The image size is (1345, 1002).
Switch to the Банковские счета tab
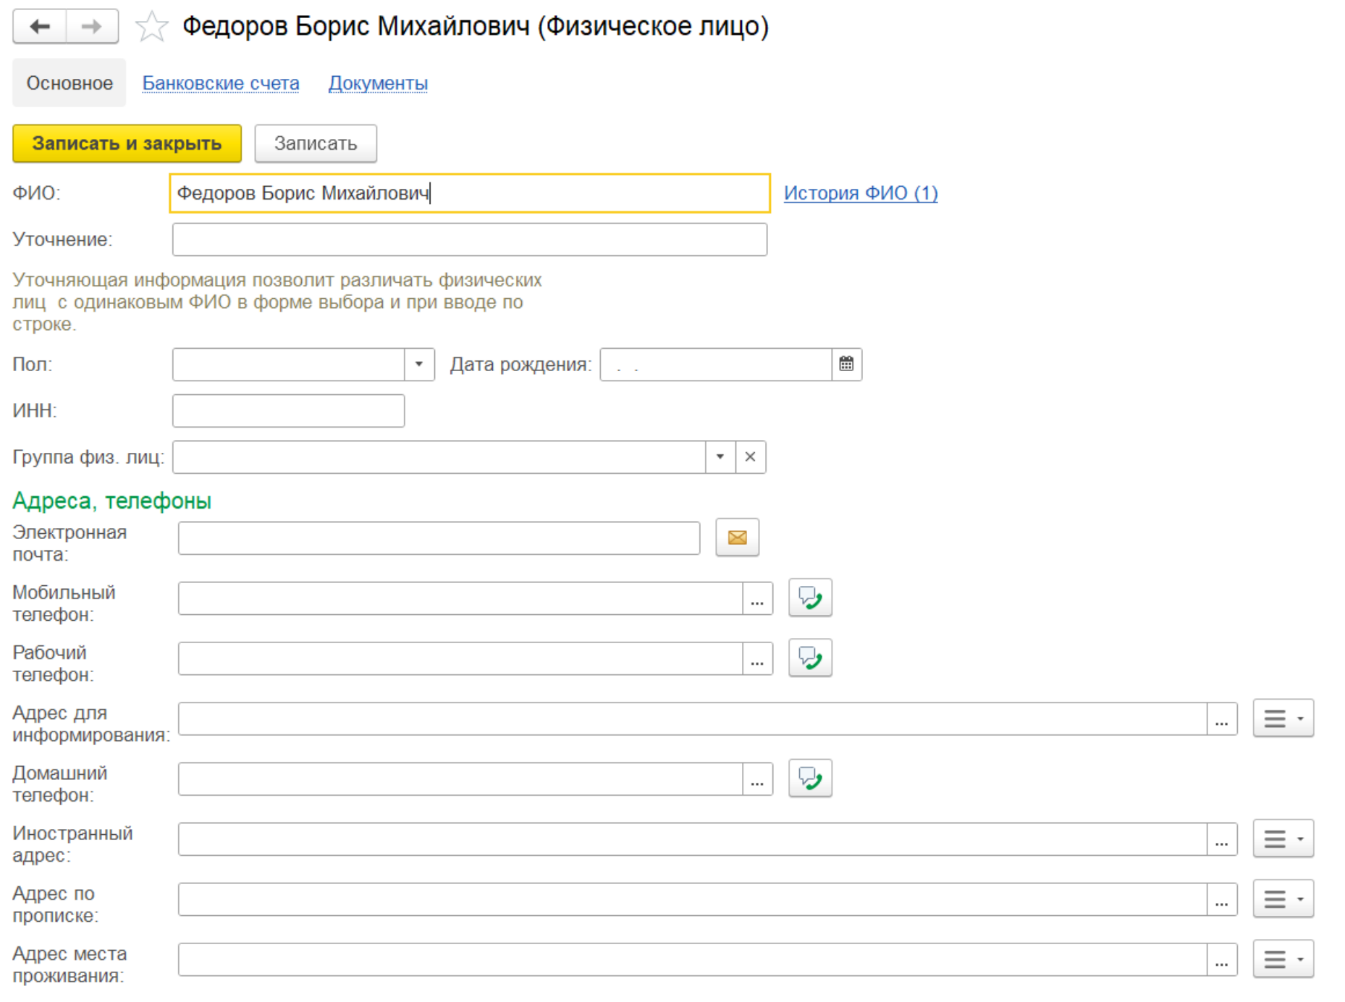click(x=221, y=83)
